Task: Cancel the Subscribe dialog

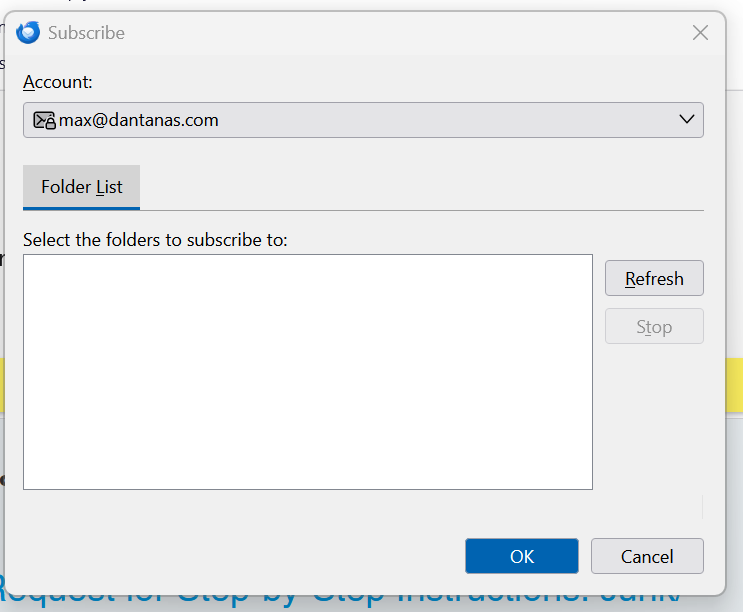Action: tap(647, 556)
